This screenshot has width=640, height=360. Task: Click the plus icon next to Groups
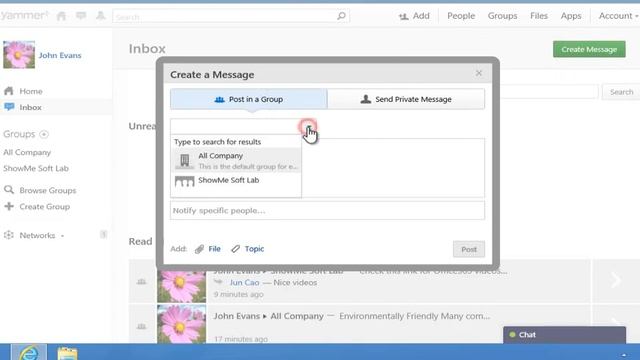pyautogui.click(x=44, y=134)
